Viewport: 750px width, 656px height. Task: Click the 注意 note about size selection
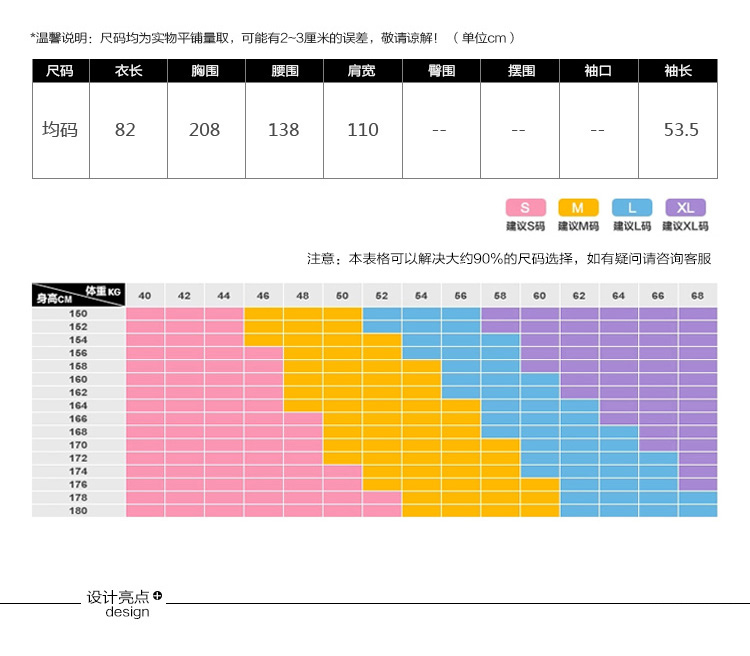pos(509,258)
